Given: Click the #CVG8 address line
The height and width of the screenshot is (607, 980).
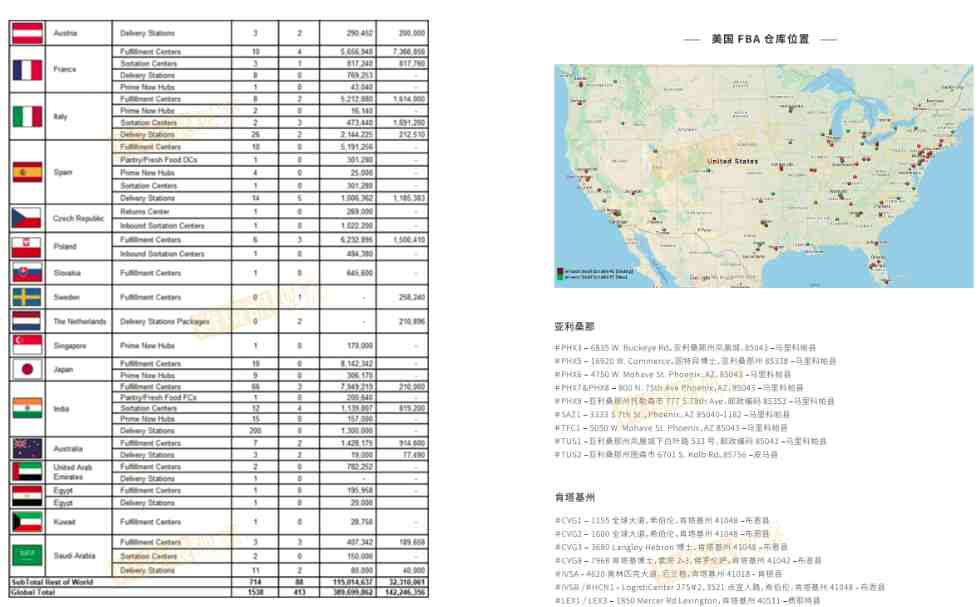Looking at the screenshot, I should point(688,561).
